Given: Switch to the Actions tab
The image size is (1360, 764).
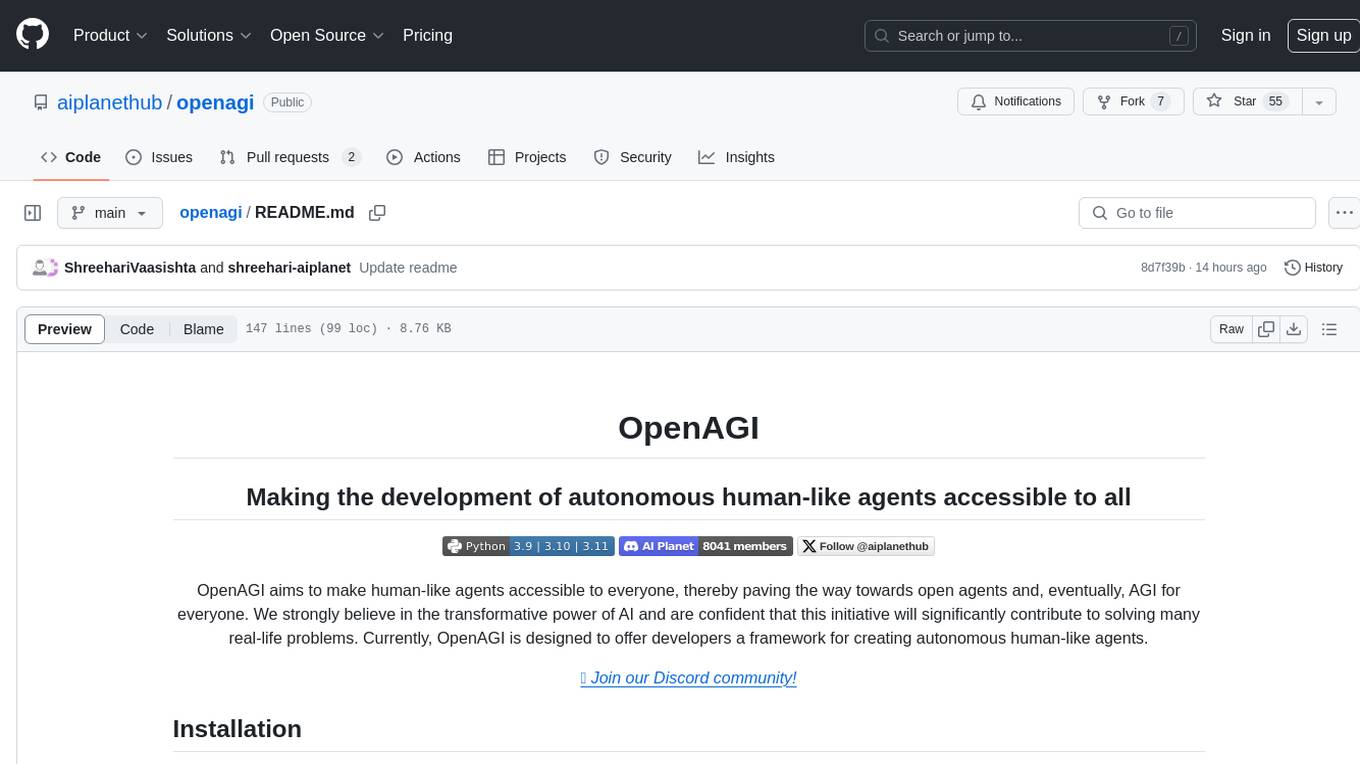Looking at the screenshot, I should click(423, 157).
